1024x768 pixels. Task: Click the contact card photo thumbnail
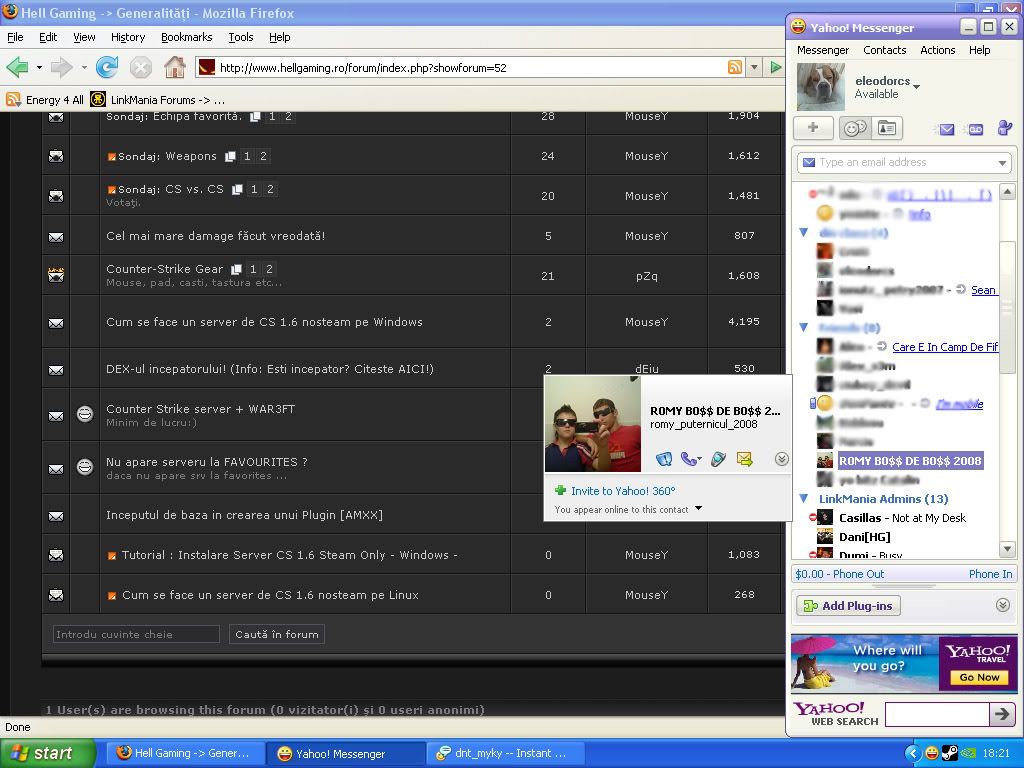click(593, 424)
